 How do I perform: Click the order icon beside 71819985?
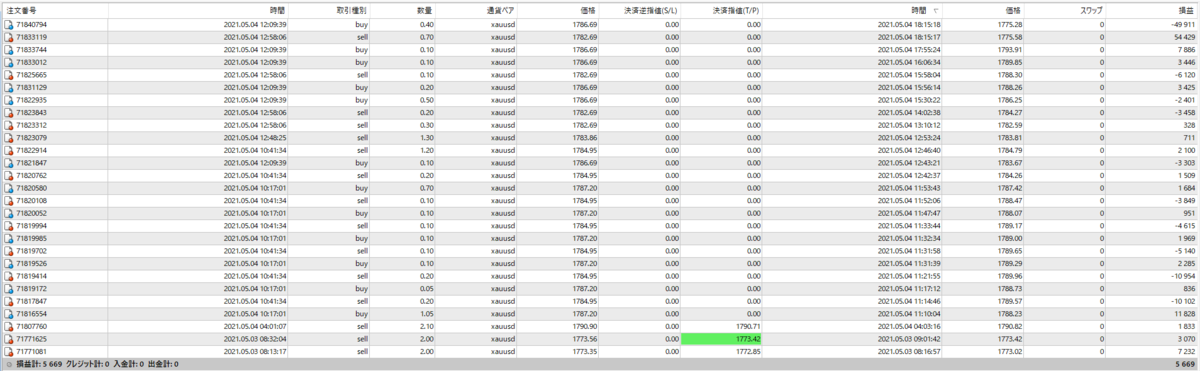[x=9, y=239]
